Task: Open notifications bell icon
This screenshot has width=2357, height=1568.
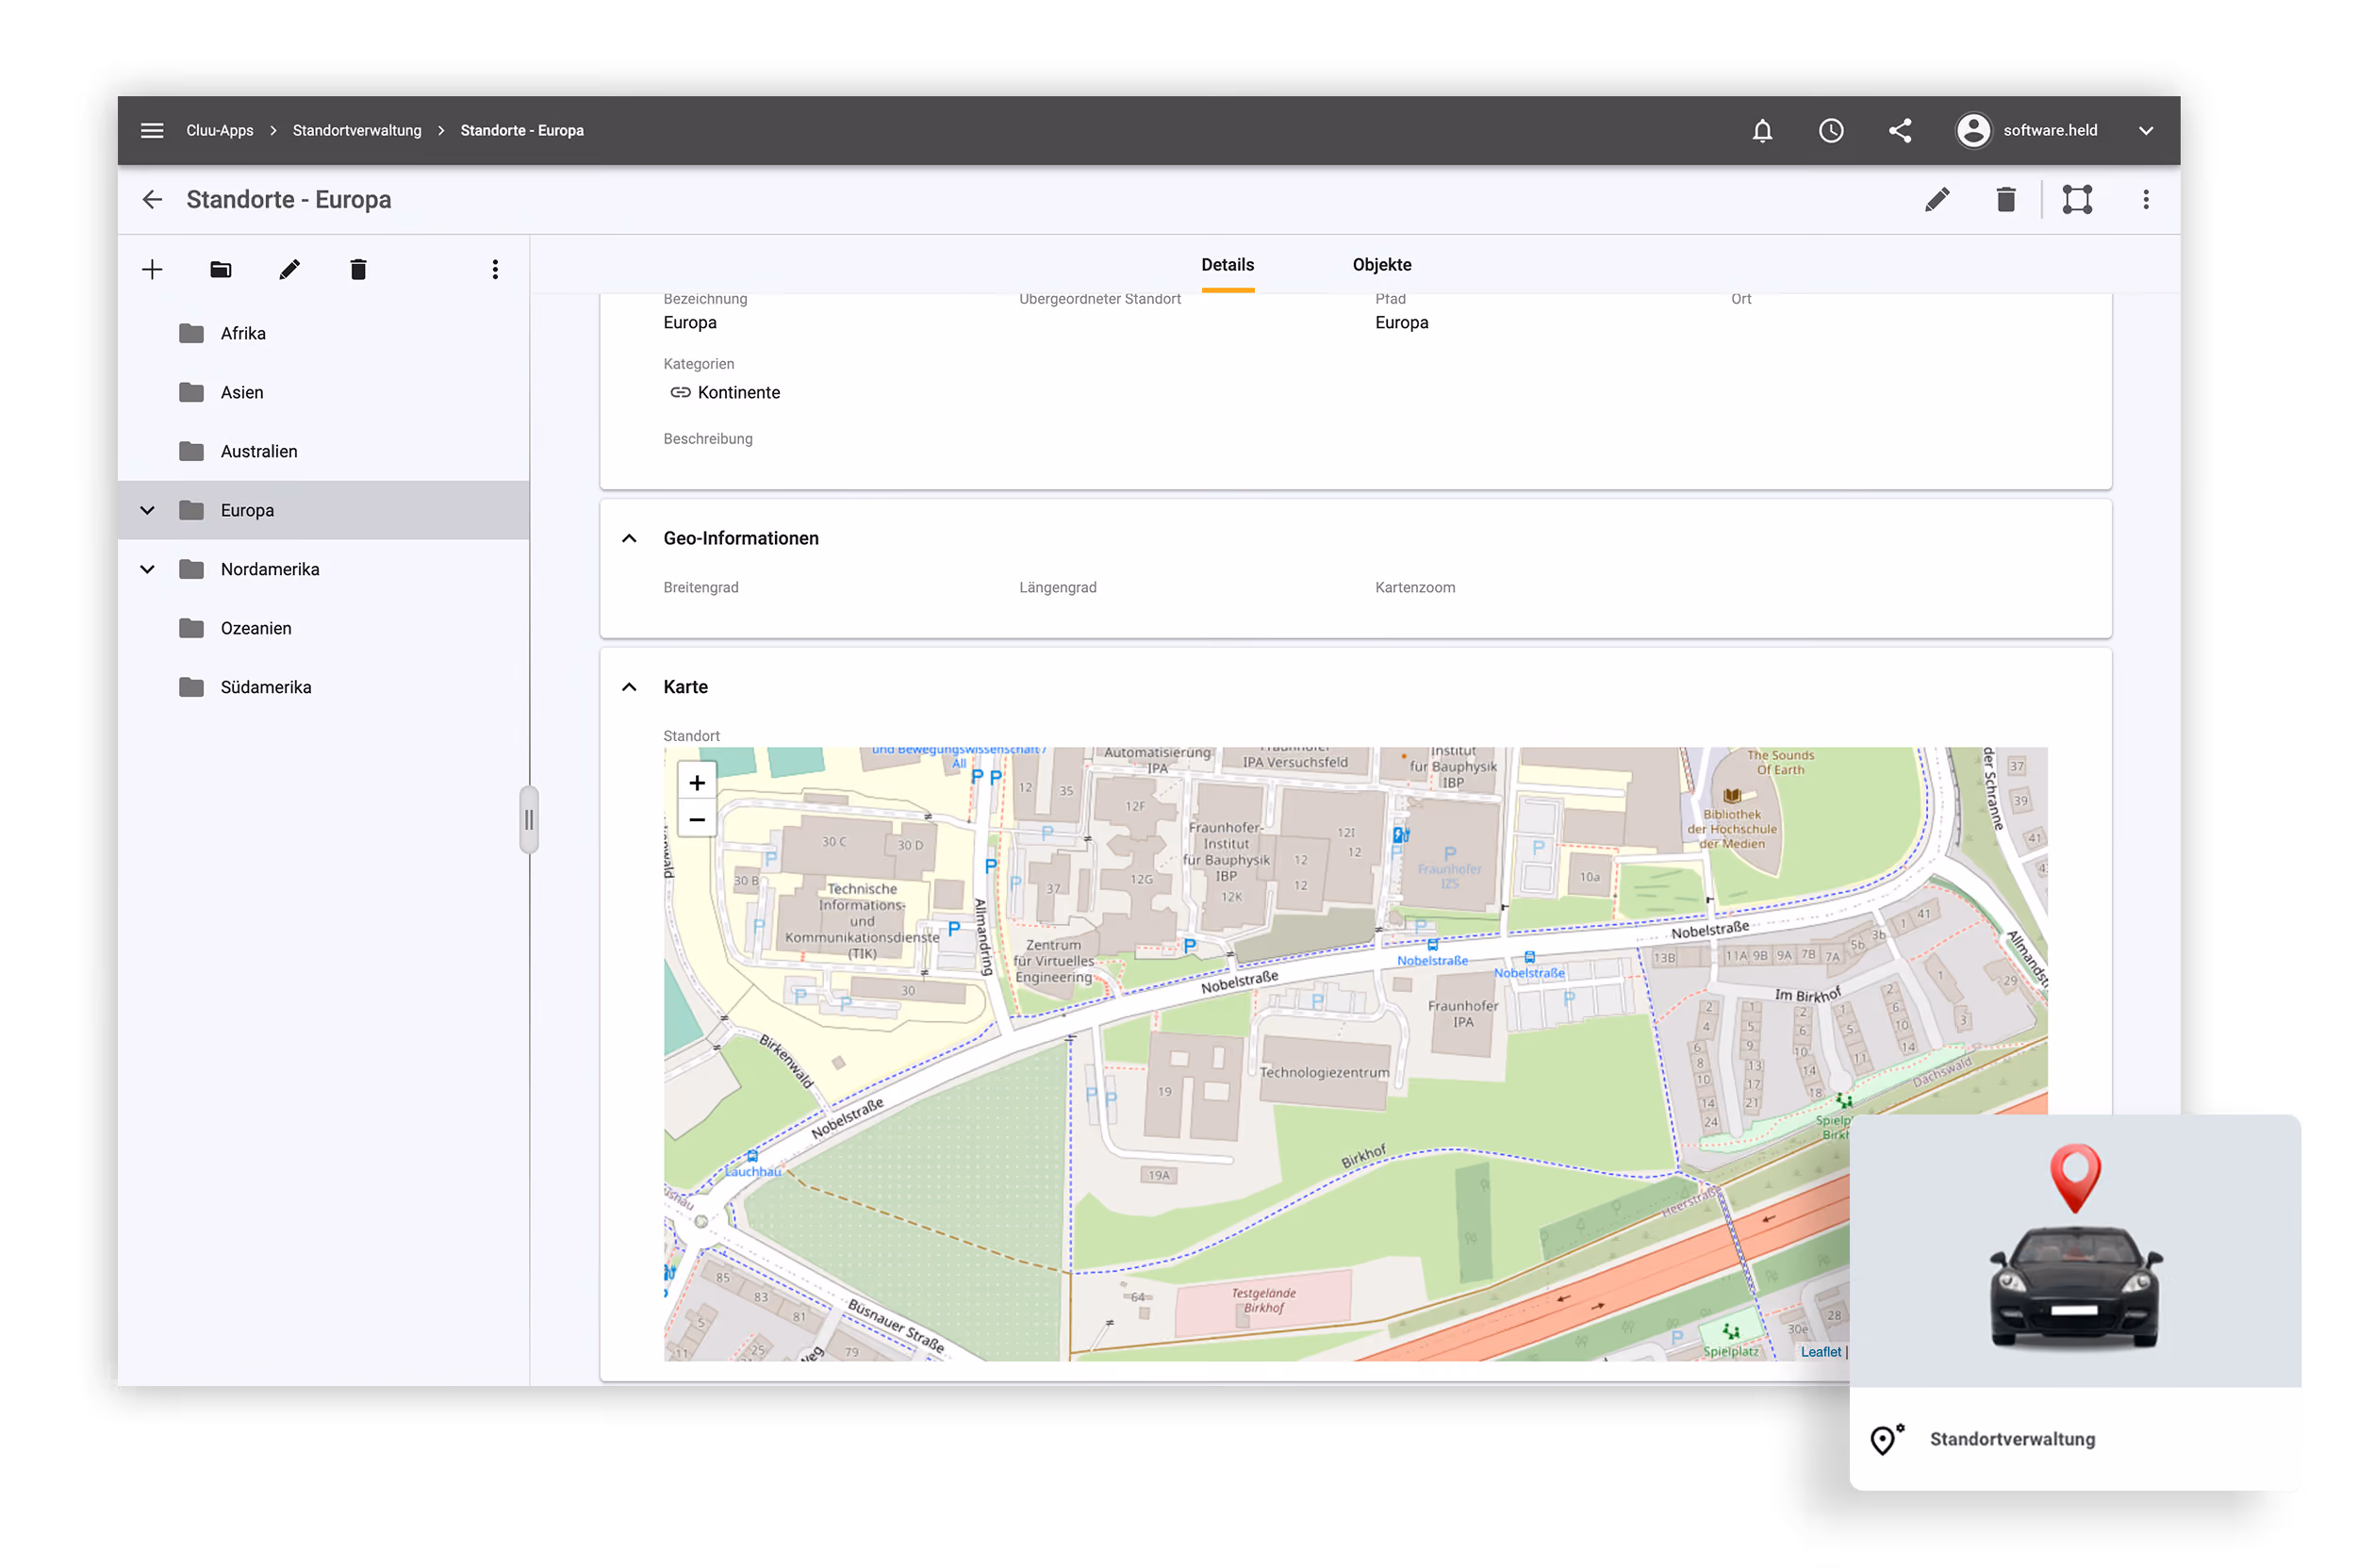Action: (x=1762, y=130)
